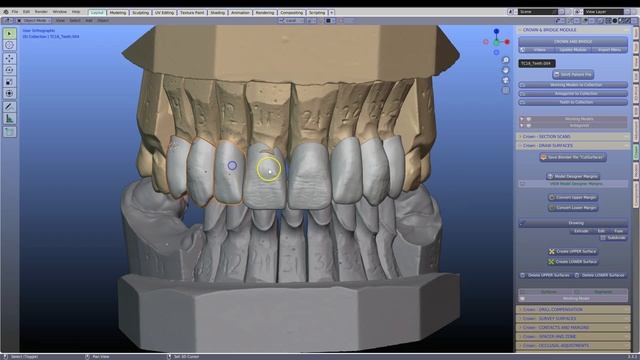The height and width of the screenshot is (360, 640).
Task: Click Create LOWER Surface button
Action: [x=573, y=262]
